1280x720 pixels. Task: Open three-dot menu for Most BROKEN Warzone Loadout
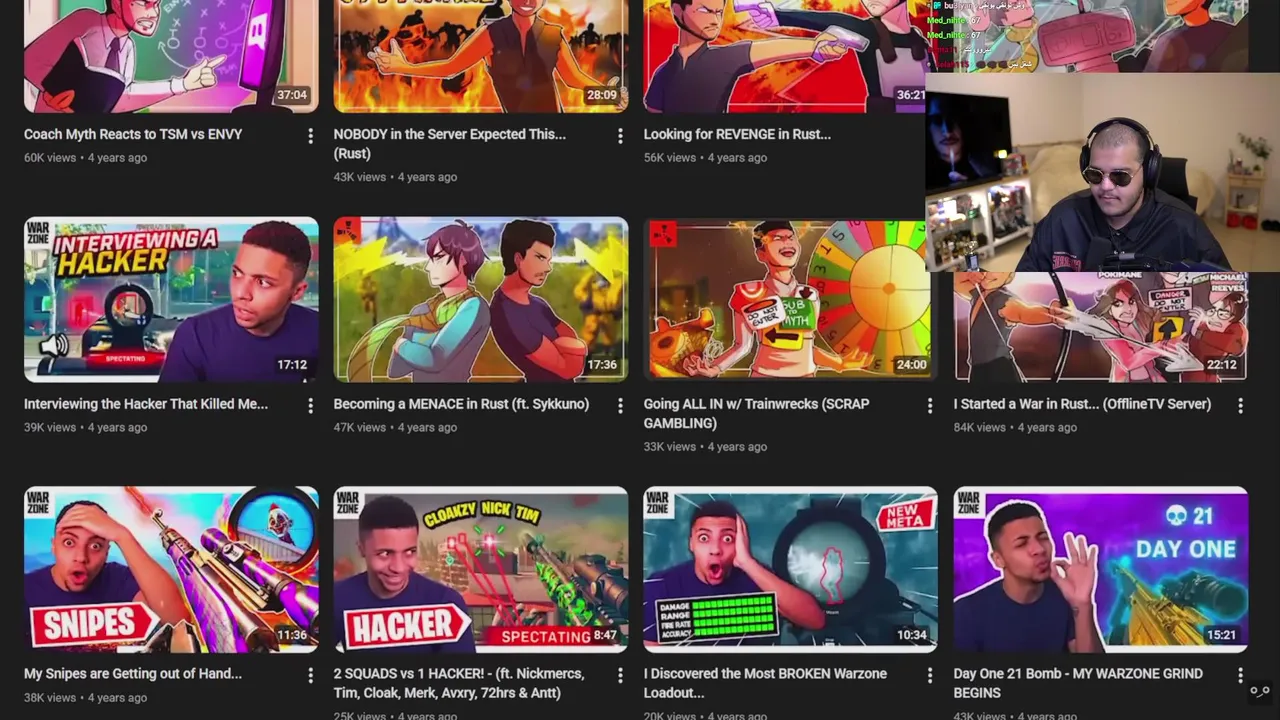pyautogui.click(x=930, y=676)
